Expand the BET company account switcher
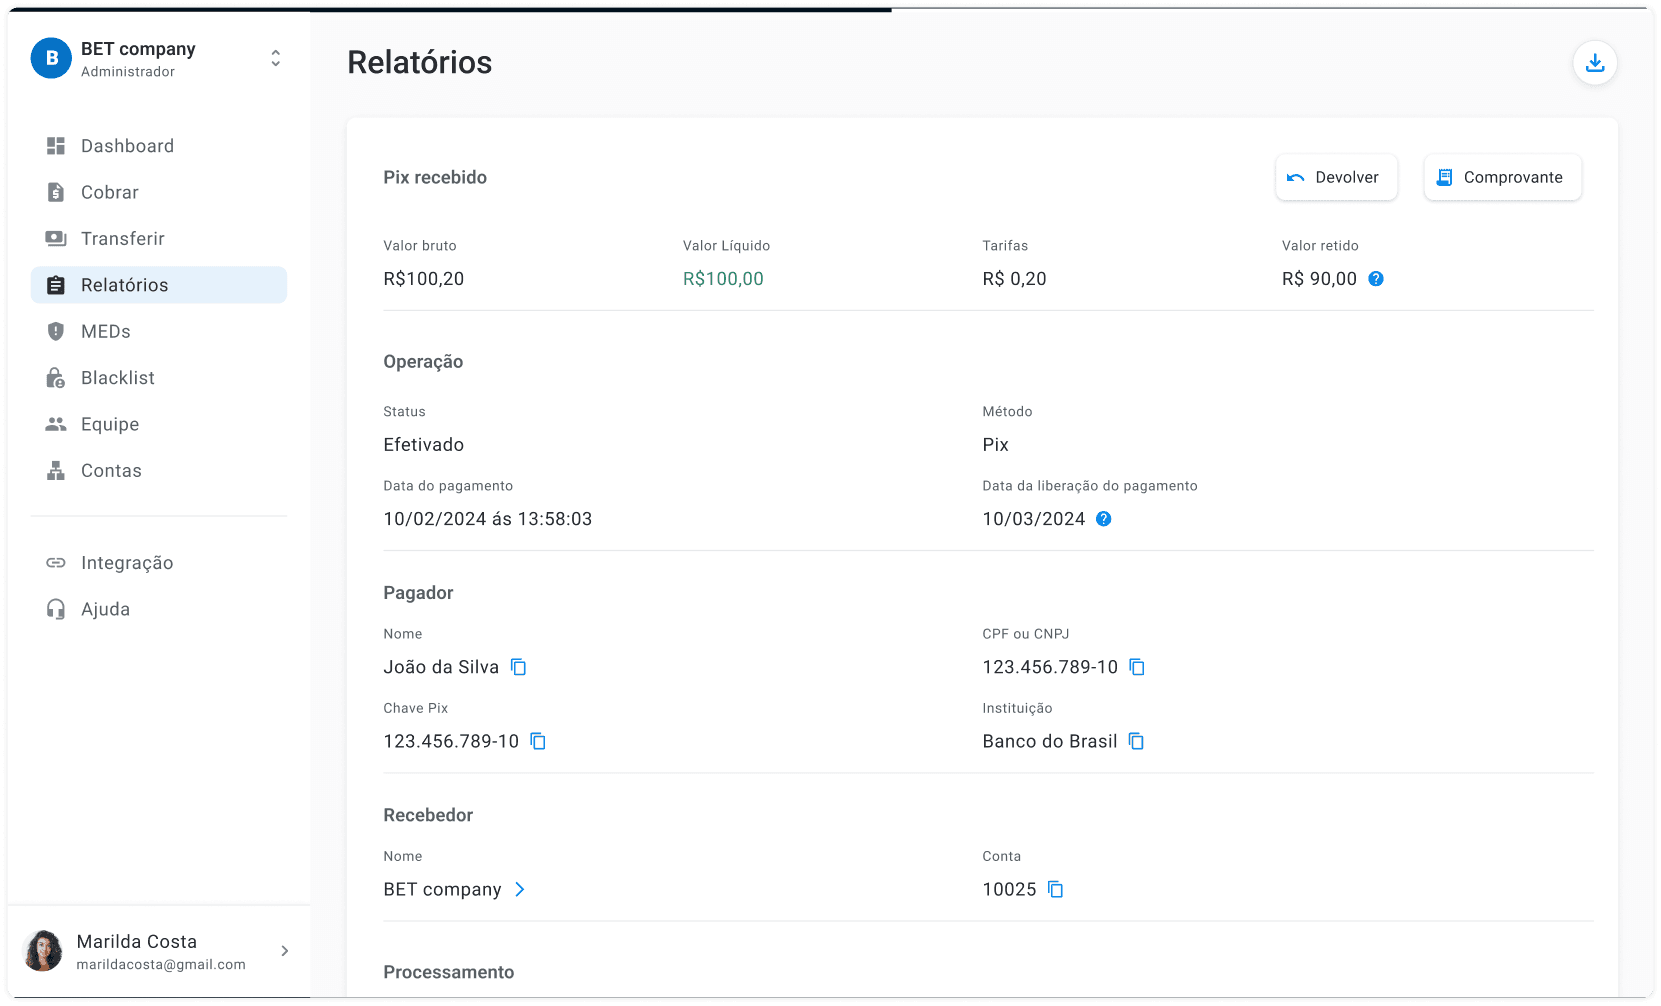 tap(276, 58)
